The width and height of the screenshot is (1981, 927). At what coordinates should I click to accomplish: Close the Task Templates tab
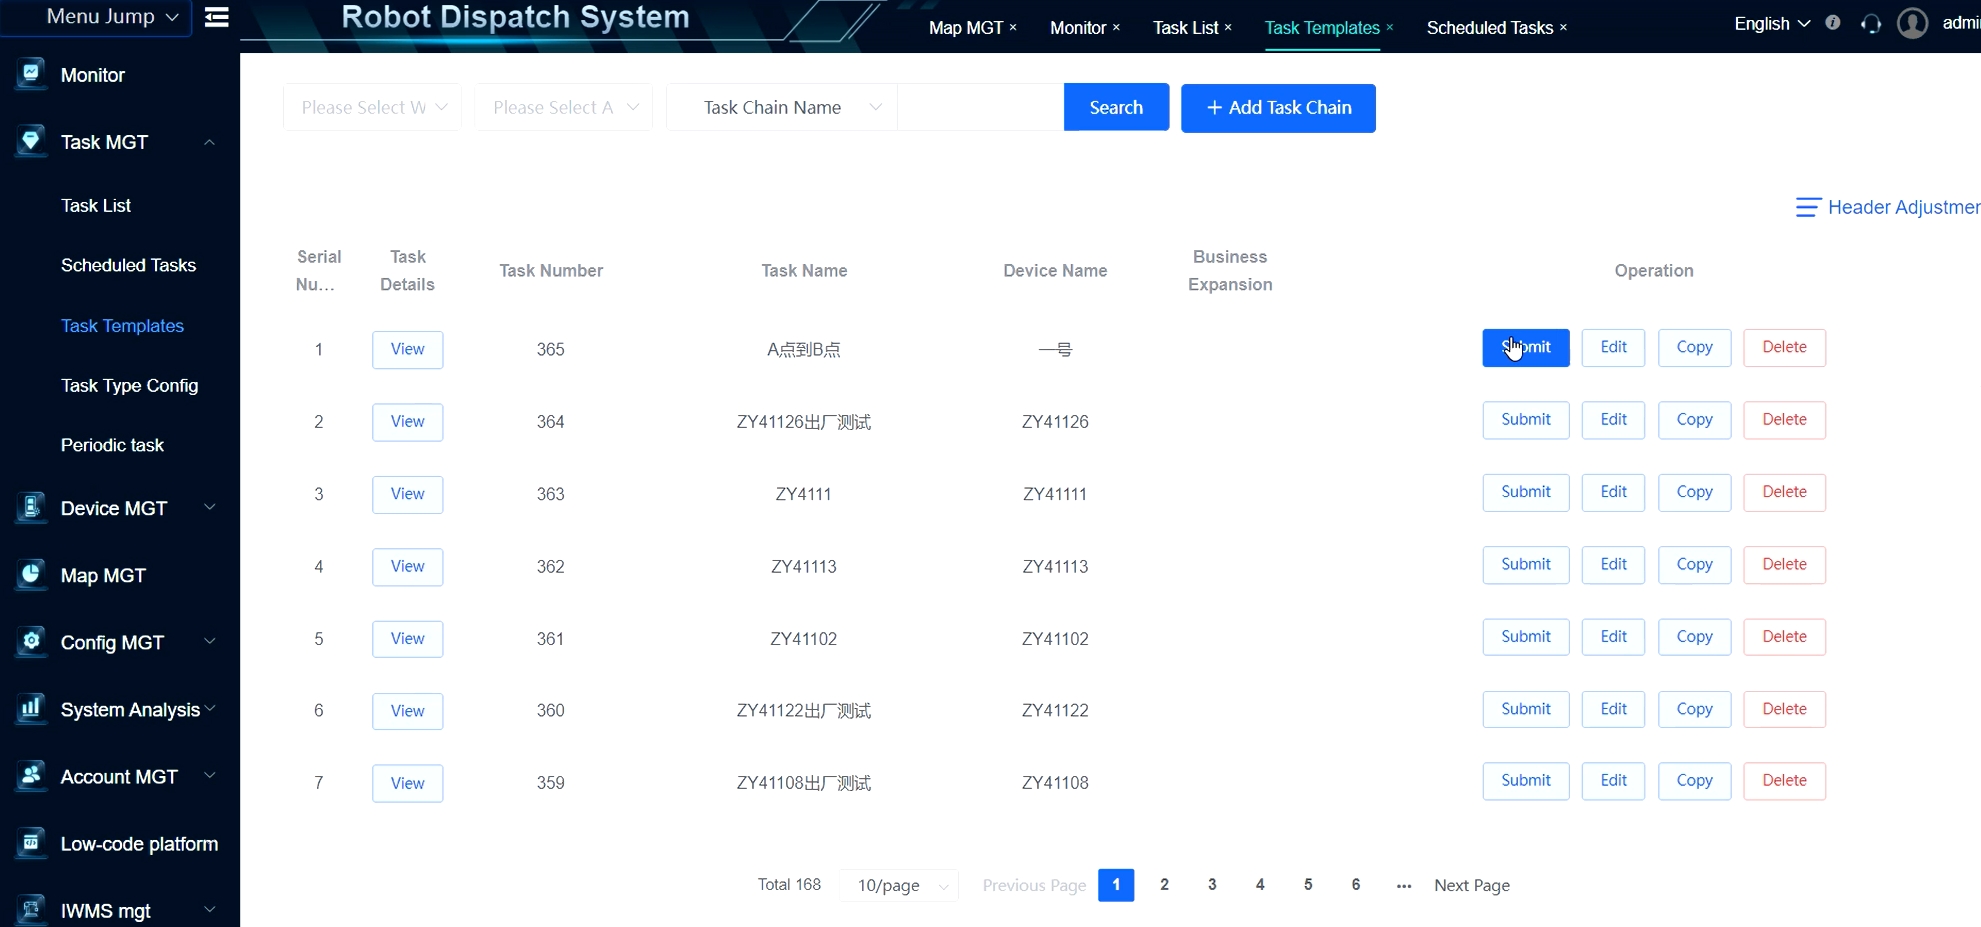click(1389, 28)
